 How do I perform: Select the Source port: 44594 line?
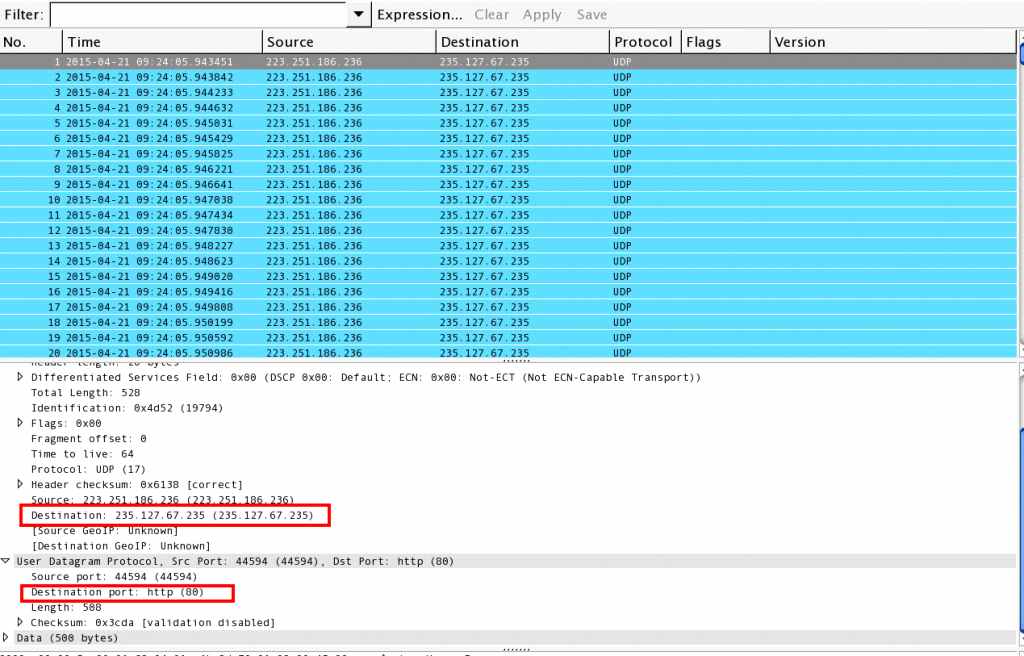pos(114,576)
